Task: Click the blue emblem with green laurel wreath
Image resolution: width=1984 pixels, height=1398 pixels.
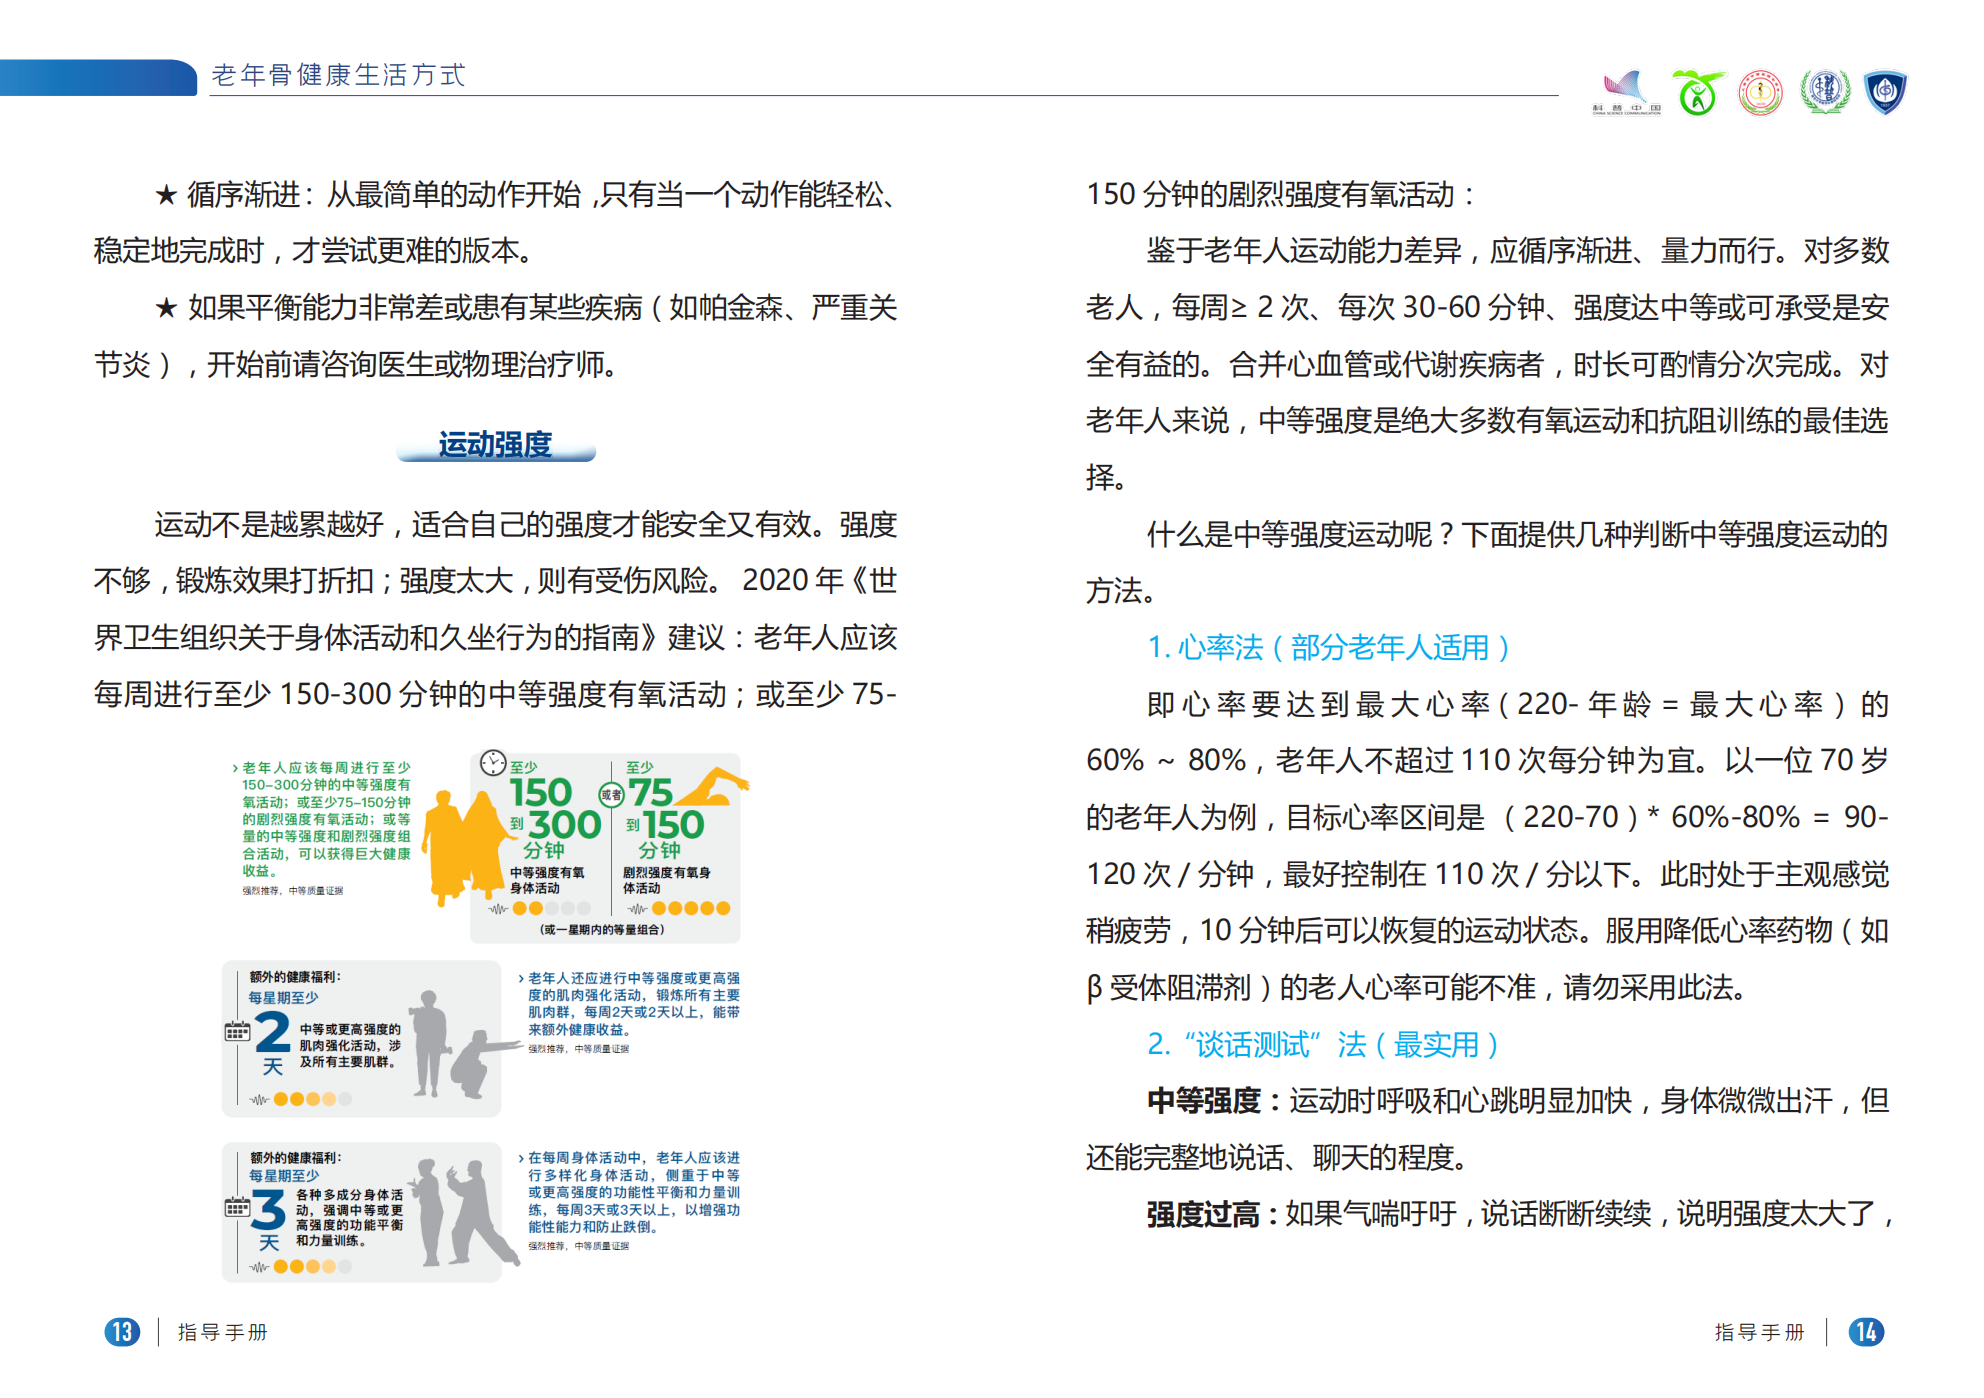Action: coord(1825,92)
